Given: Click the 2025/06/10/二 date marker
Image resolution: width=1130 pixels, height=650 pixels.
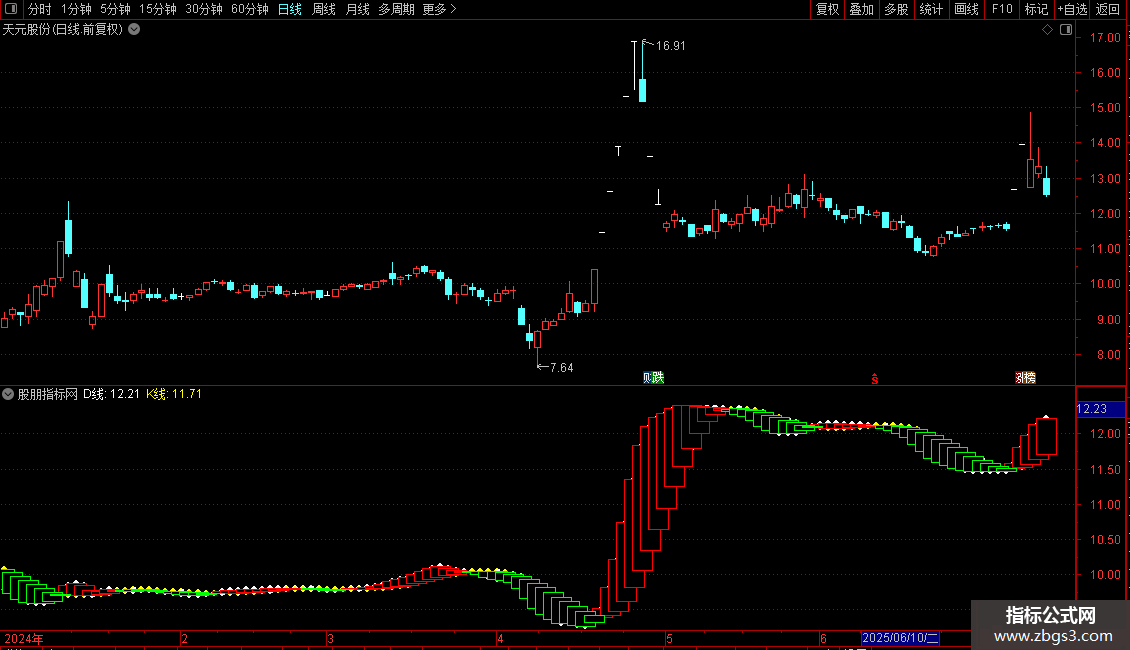Looking at the screenshot, I should coord(900,638).
